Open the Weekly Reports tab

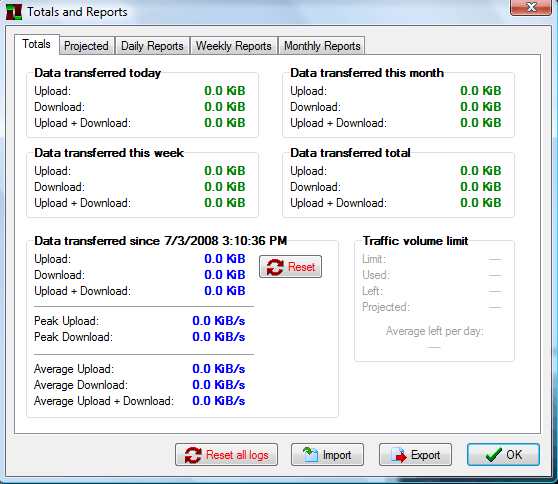[x=233, y=46]
